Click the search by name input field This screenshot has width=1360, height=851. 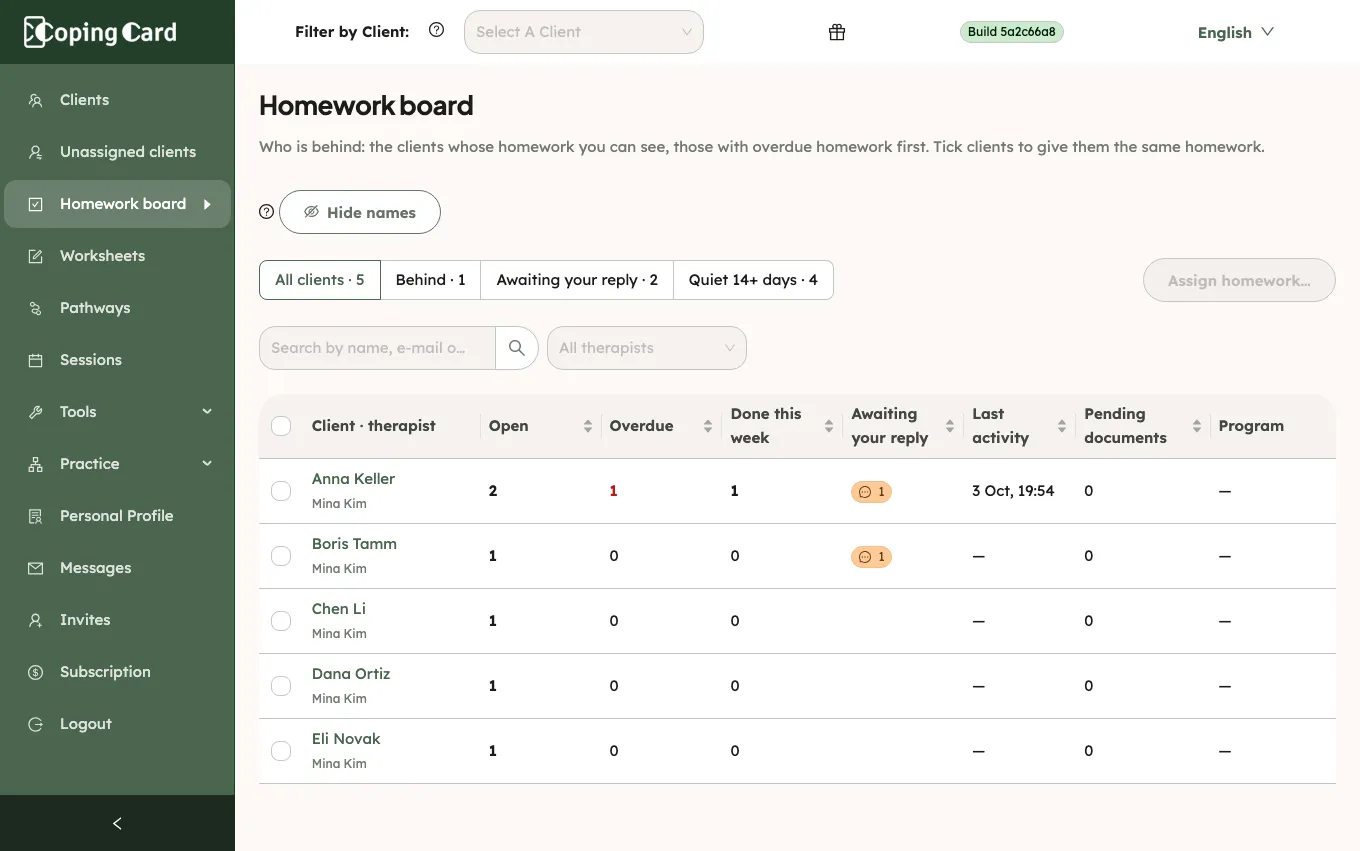coord(377,348)
